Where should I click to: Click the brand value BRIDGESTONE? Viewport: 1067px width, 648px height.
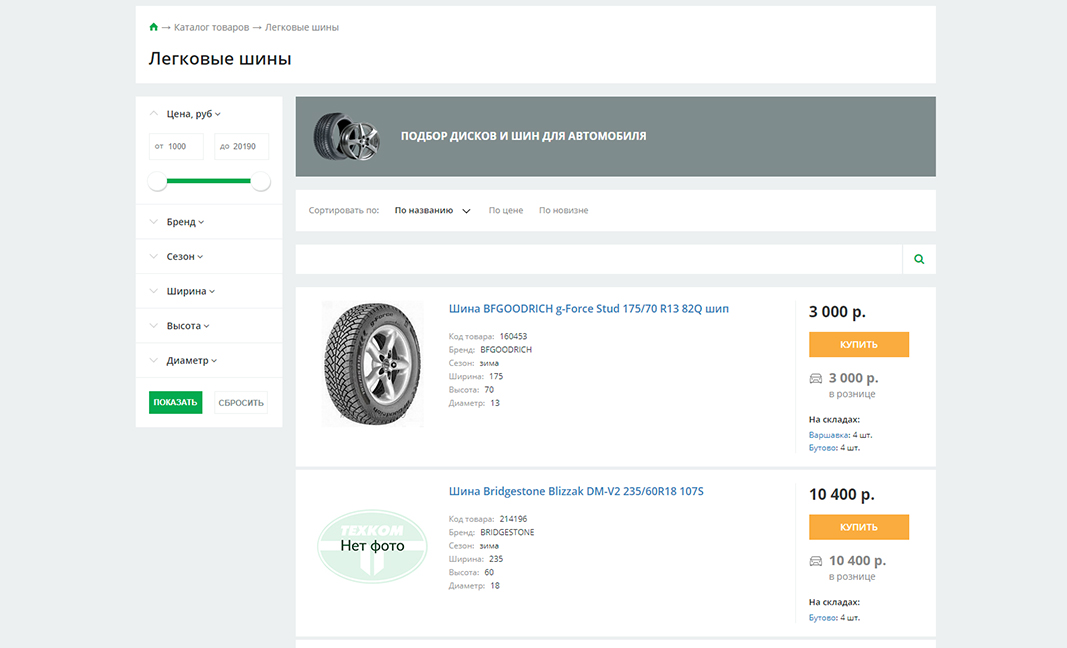(507, 532)
